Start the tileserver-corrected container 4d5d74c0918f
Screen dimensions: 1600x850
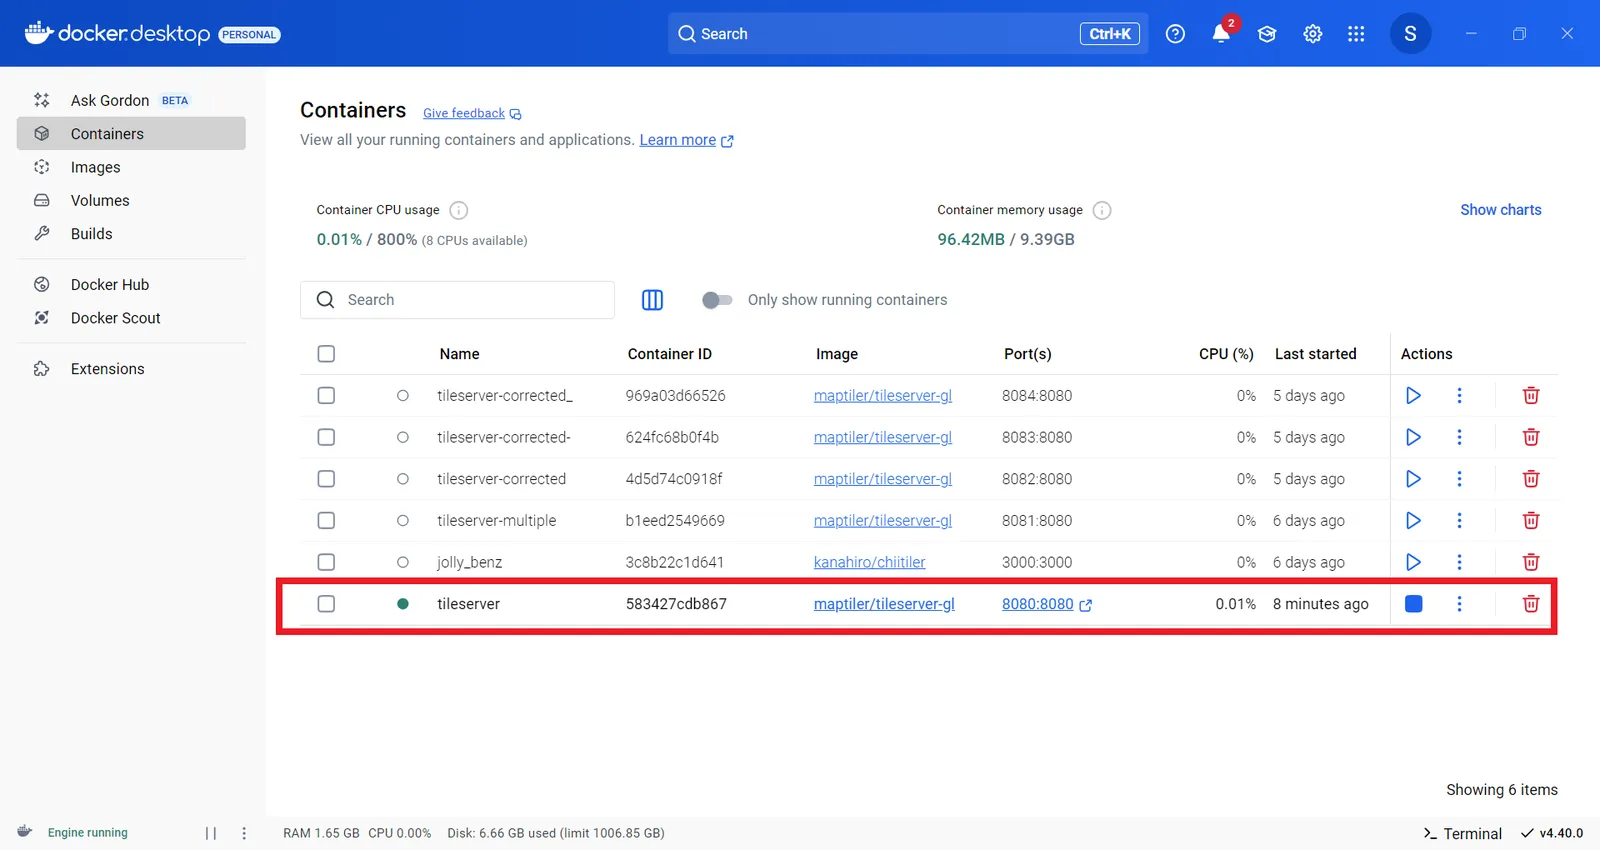click(x=1413, y=479)
